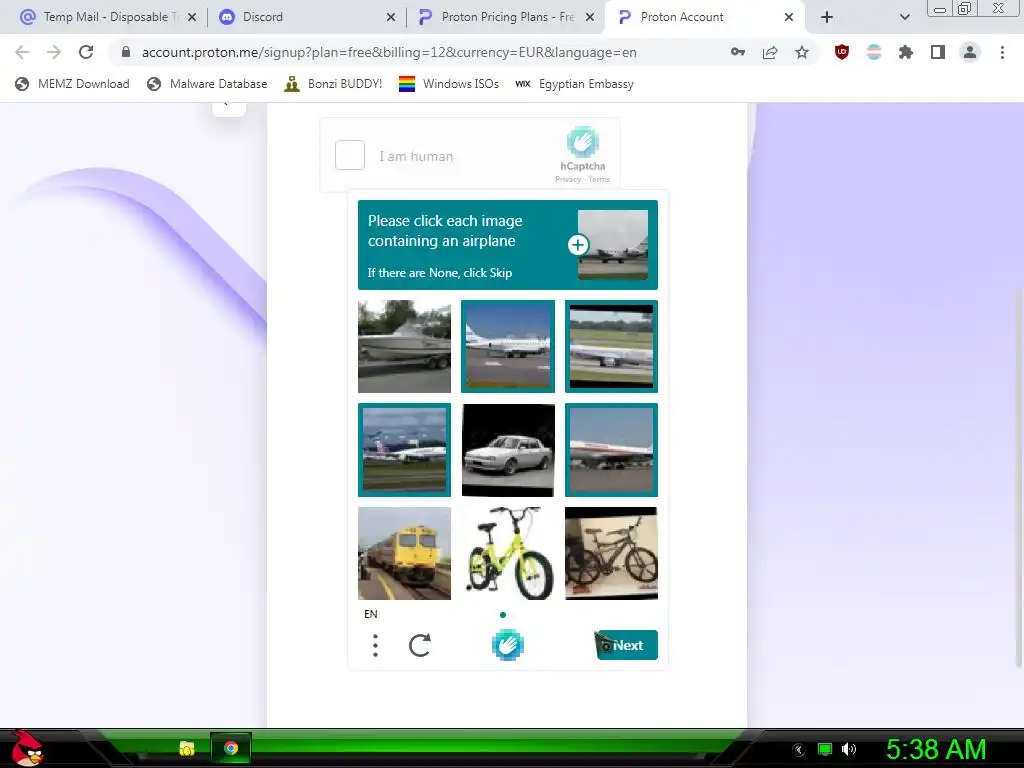Toggle the browser side panel
The height and width of the screenshot is (768, 1024).
pos(938,52)
